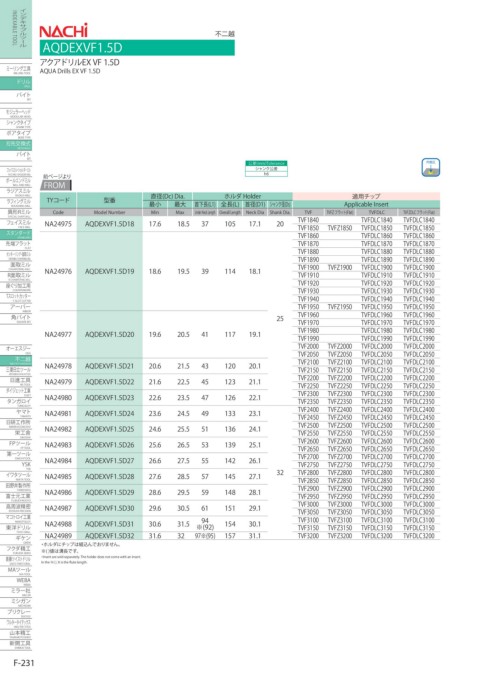The image size is (480, 677).
Task: Select code NA24976
Action: 58,272
